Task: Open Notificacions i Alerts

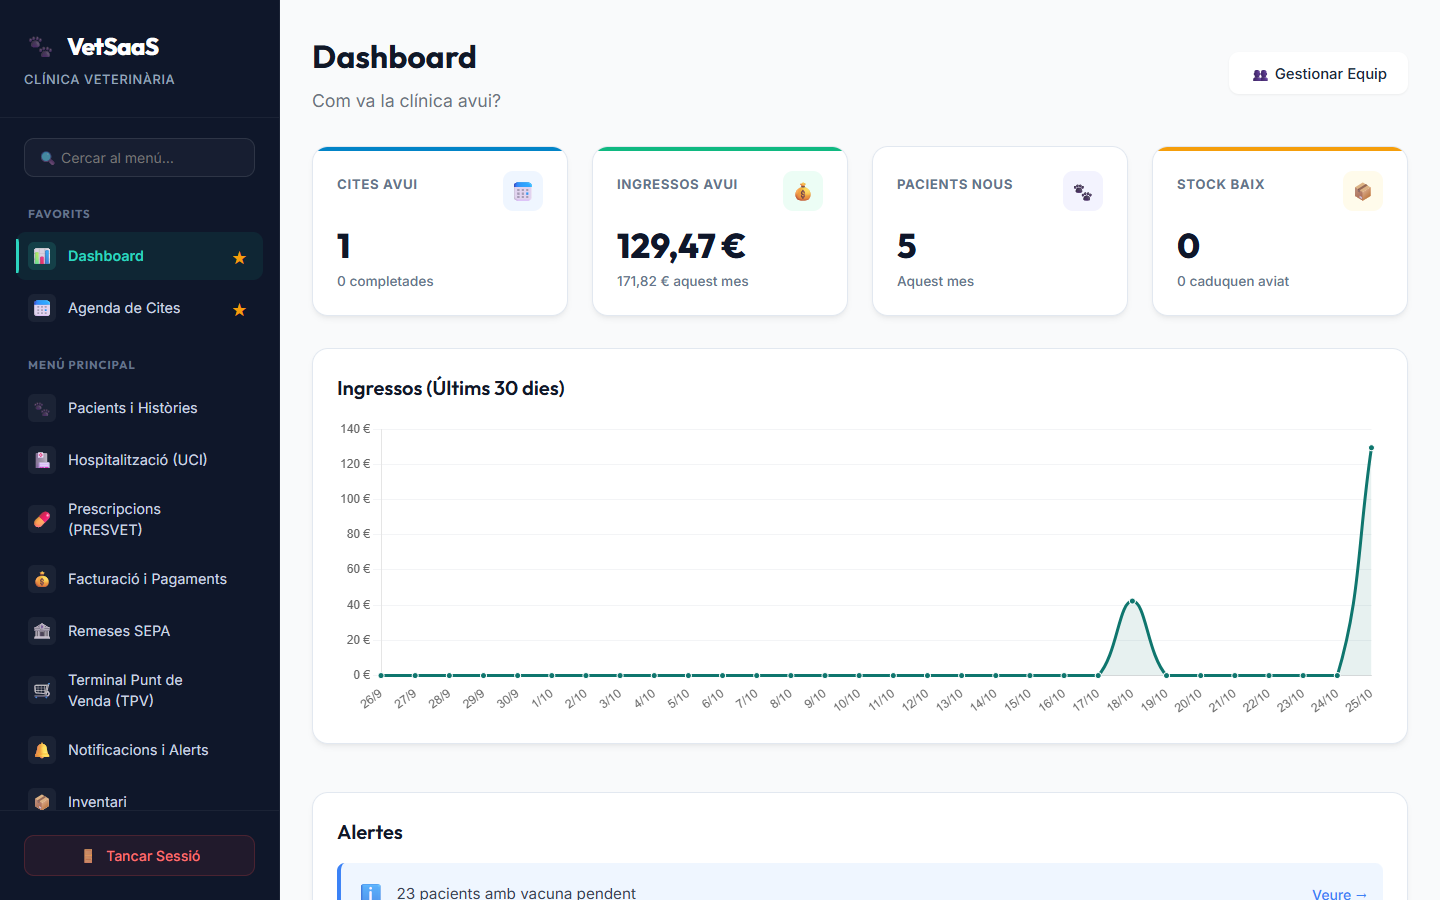Action: point(140,750)
